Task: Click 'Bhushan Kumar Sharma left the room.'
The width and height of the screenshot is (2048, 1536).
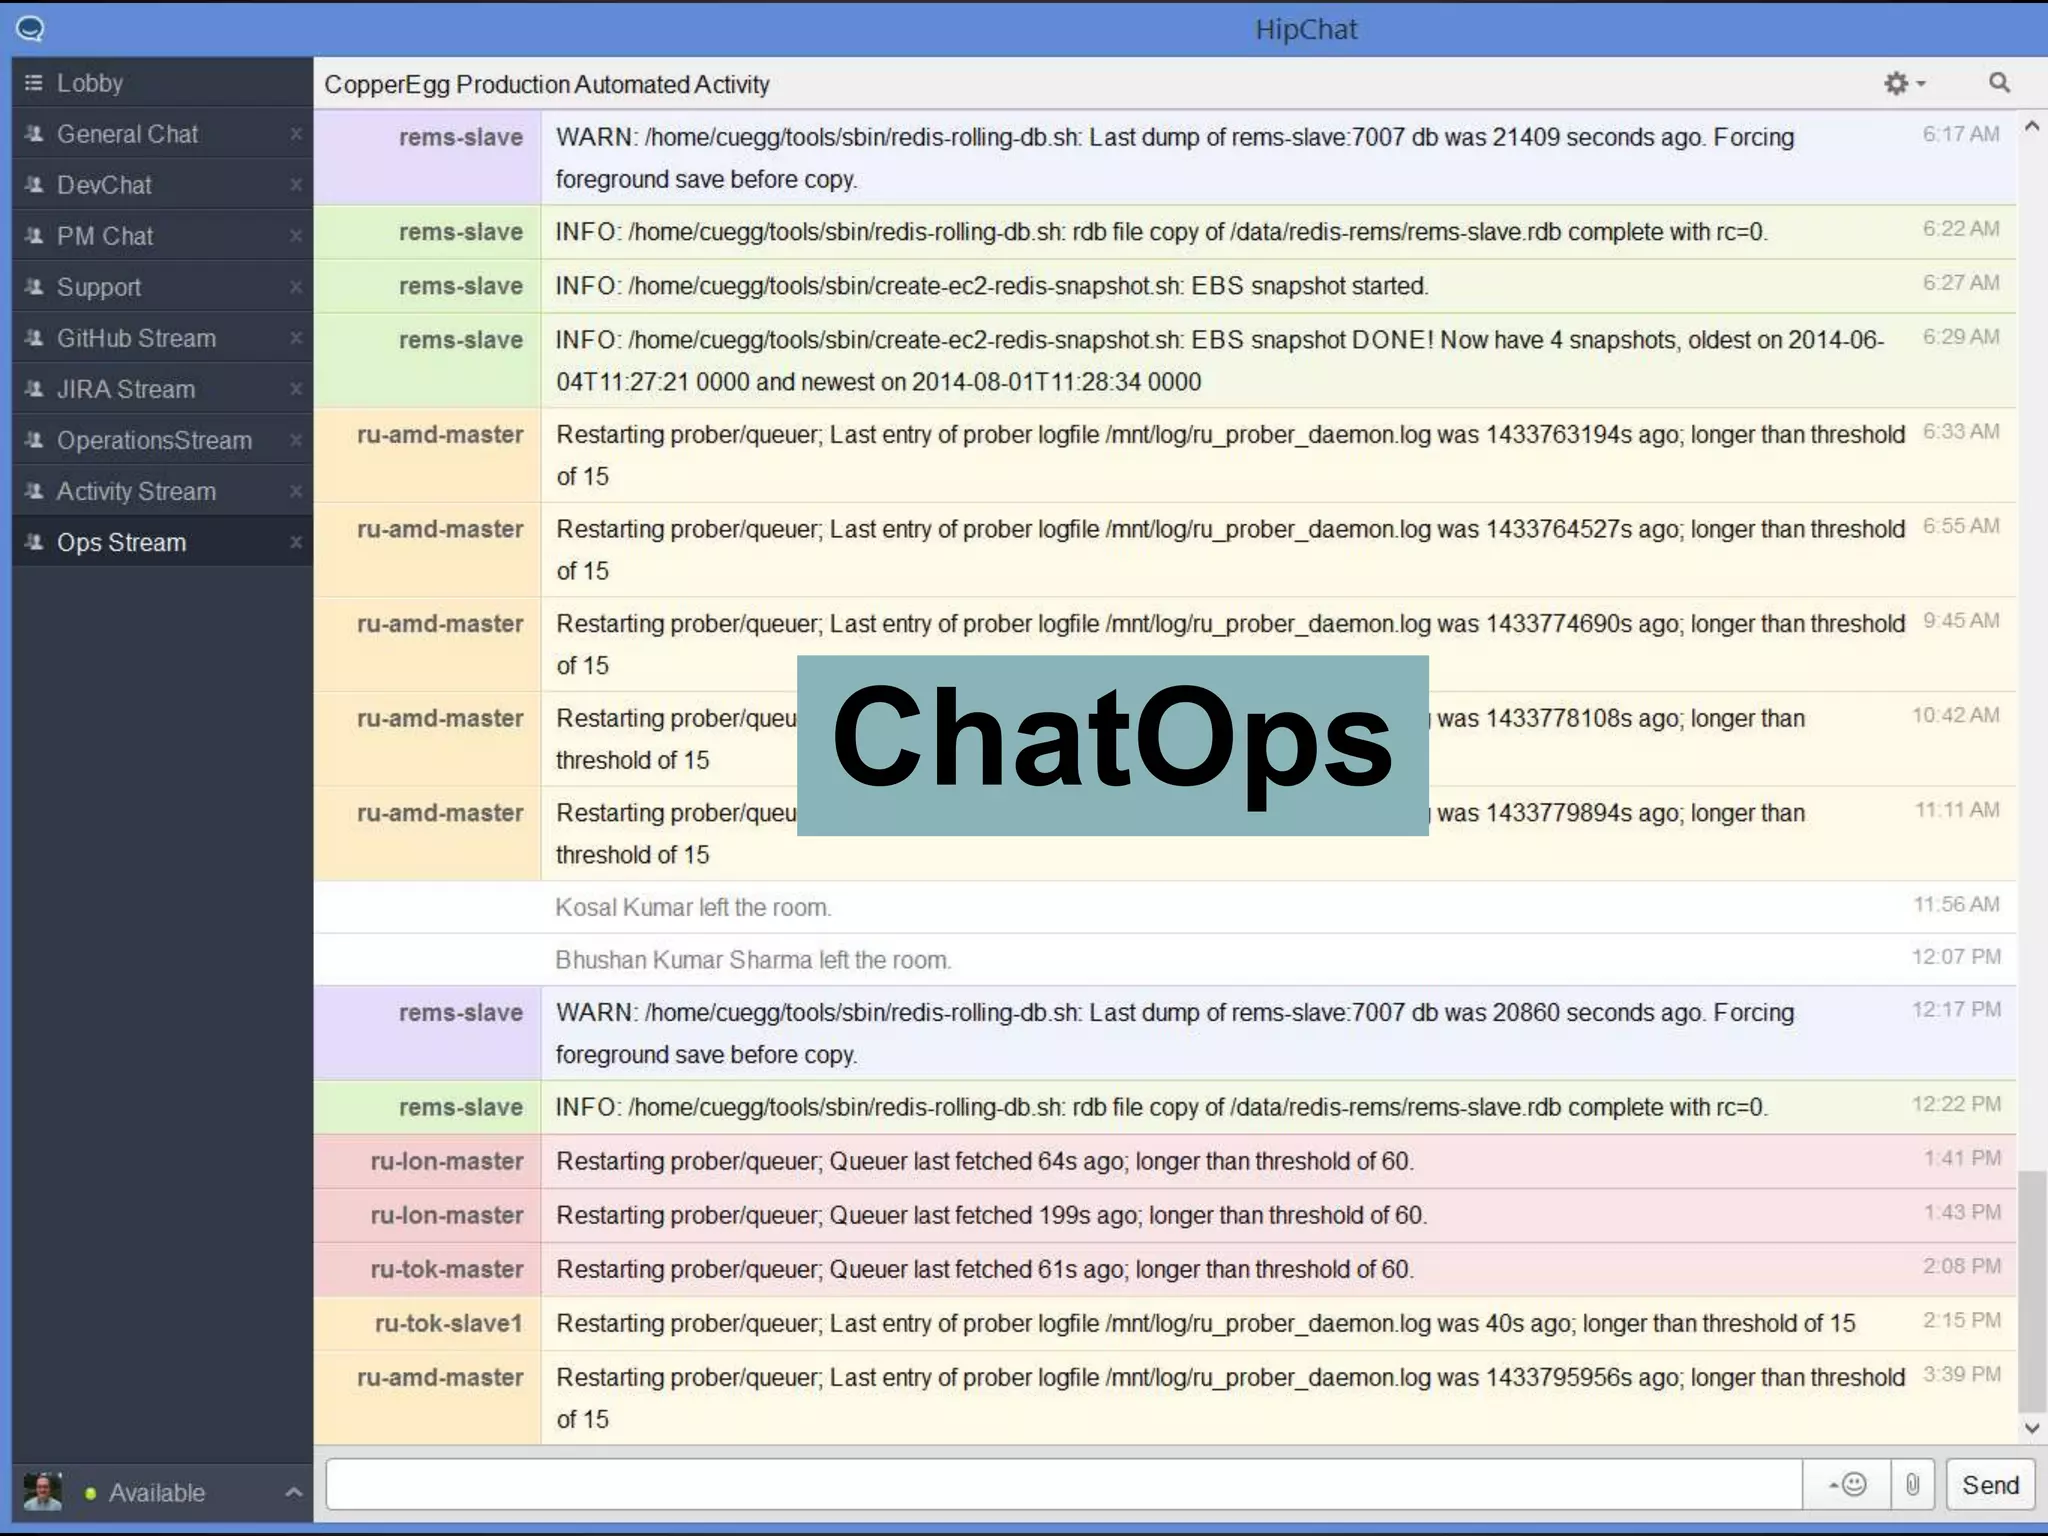Action: [x=753, y=960]
